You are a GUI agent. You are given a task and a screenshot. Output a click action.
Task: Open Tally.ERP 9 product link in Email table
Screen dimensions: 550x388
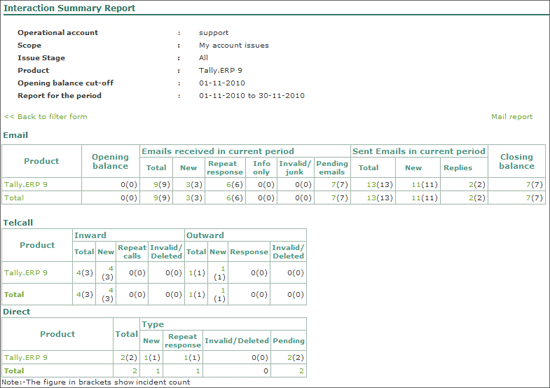coord(26,184)
